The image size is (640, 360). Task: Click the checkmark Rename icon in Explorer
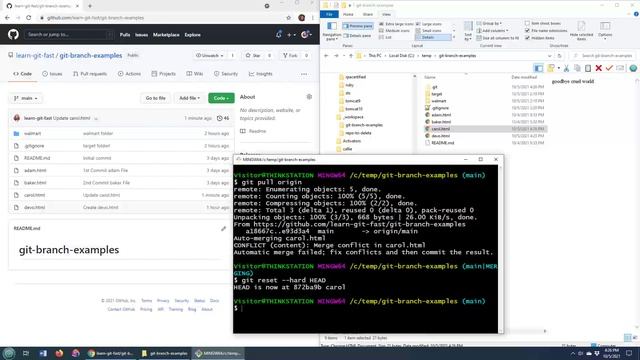coord(609,68)
